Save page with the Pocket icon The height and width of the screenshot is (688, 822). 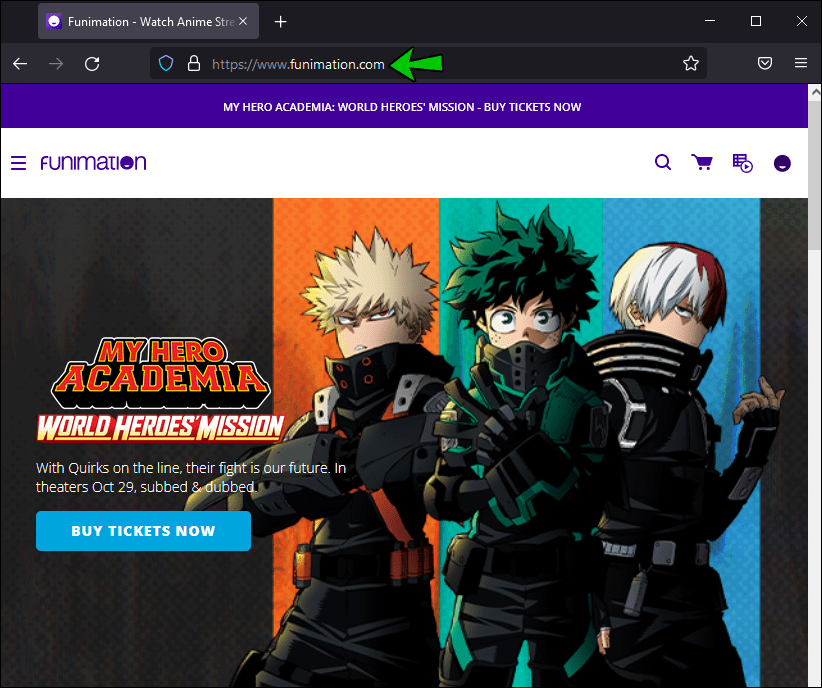pos(765,63)
